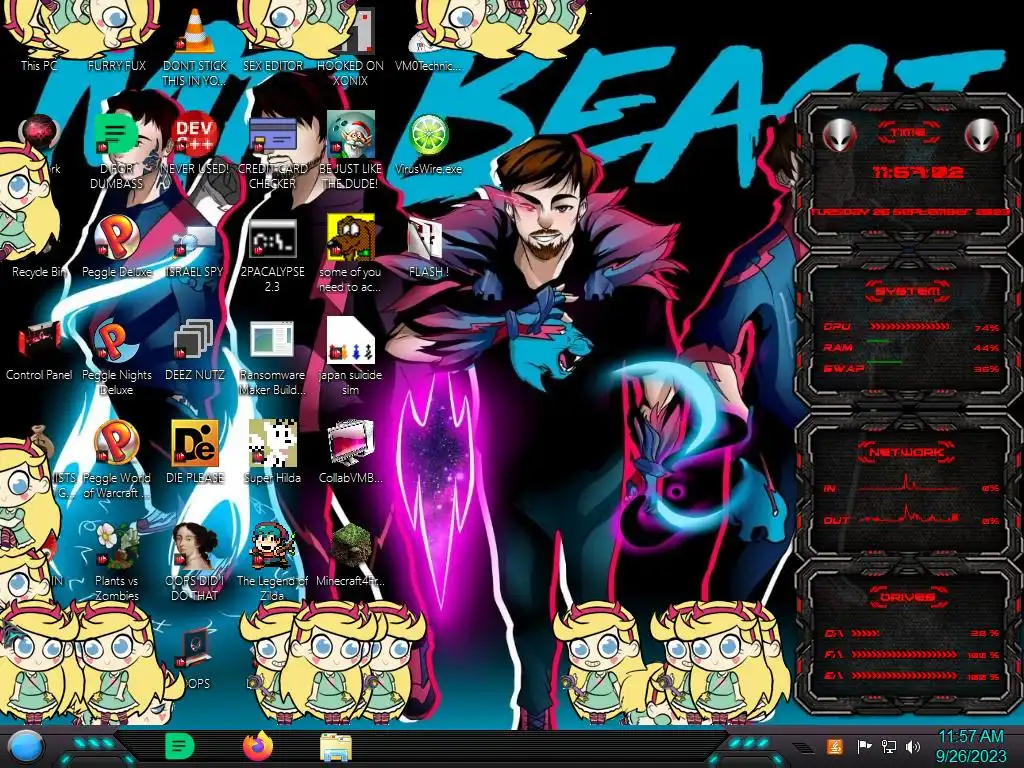Launch Peggle Nights Deluxe
Image resolution: width=1024 pixels, height=768 pixels.
[116, 358]
